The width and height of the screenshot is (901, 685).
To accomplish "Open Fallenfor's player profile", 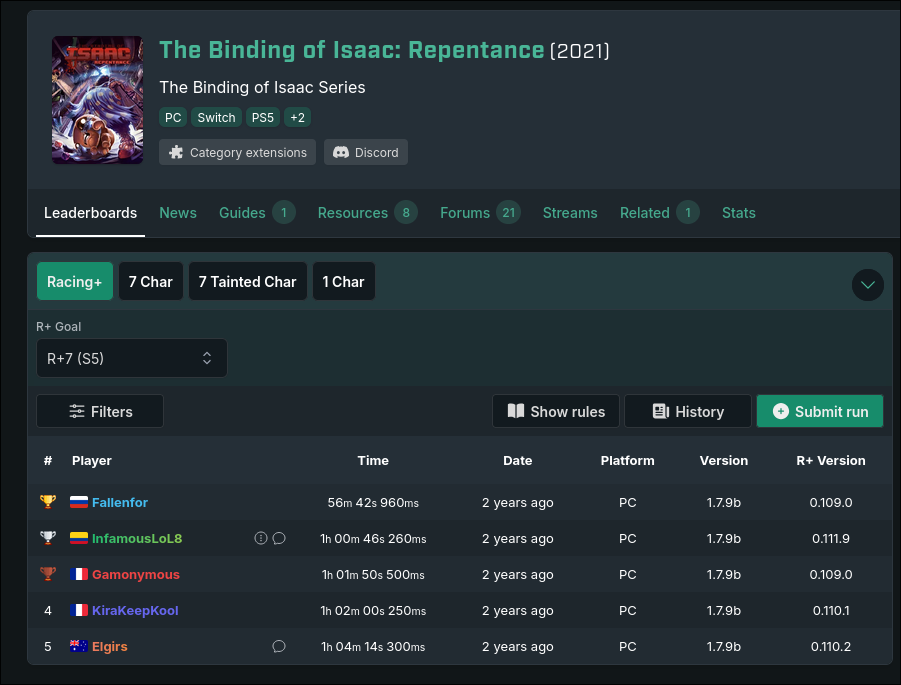I will [x=120, y=503].
